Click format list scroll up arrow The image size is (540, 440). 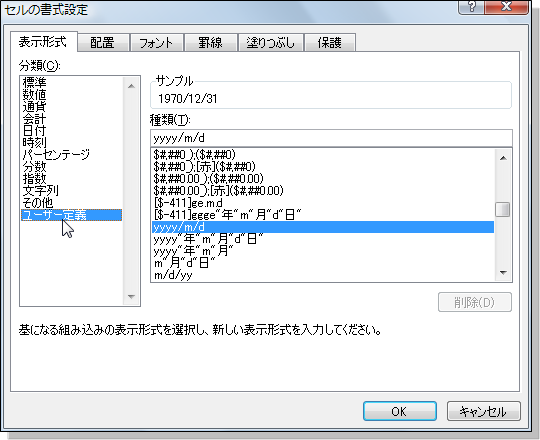coord(503,158)
